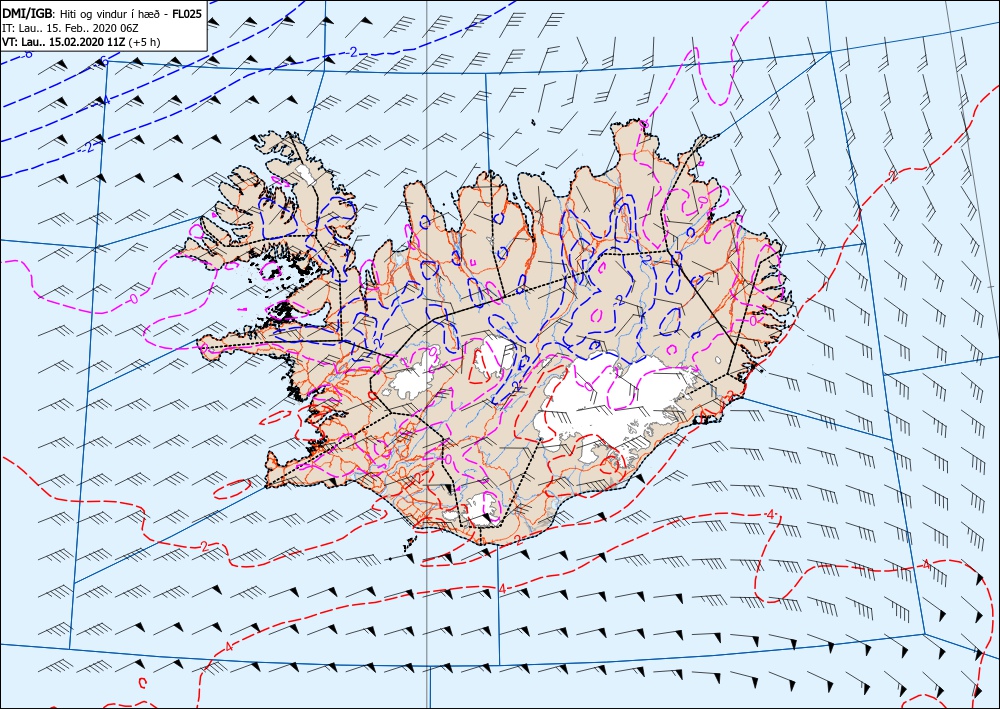Screen dimensions: 1000x709
Task: Click the 'VT: Lau.. 15.02.2020 11Z' valid time
Action: point(64,42)
